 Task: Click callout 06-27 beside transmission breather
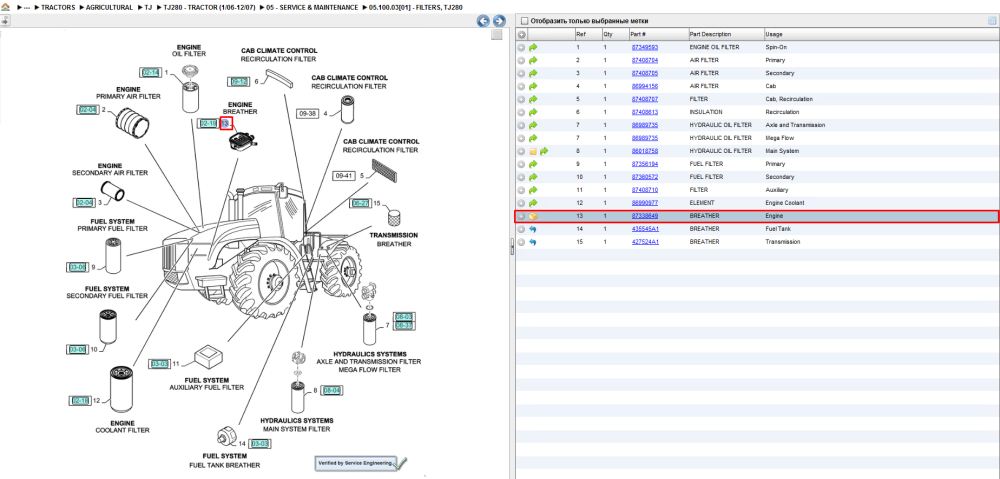(360, 203)
